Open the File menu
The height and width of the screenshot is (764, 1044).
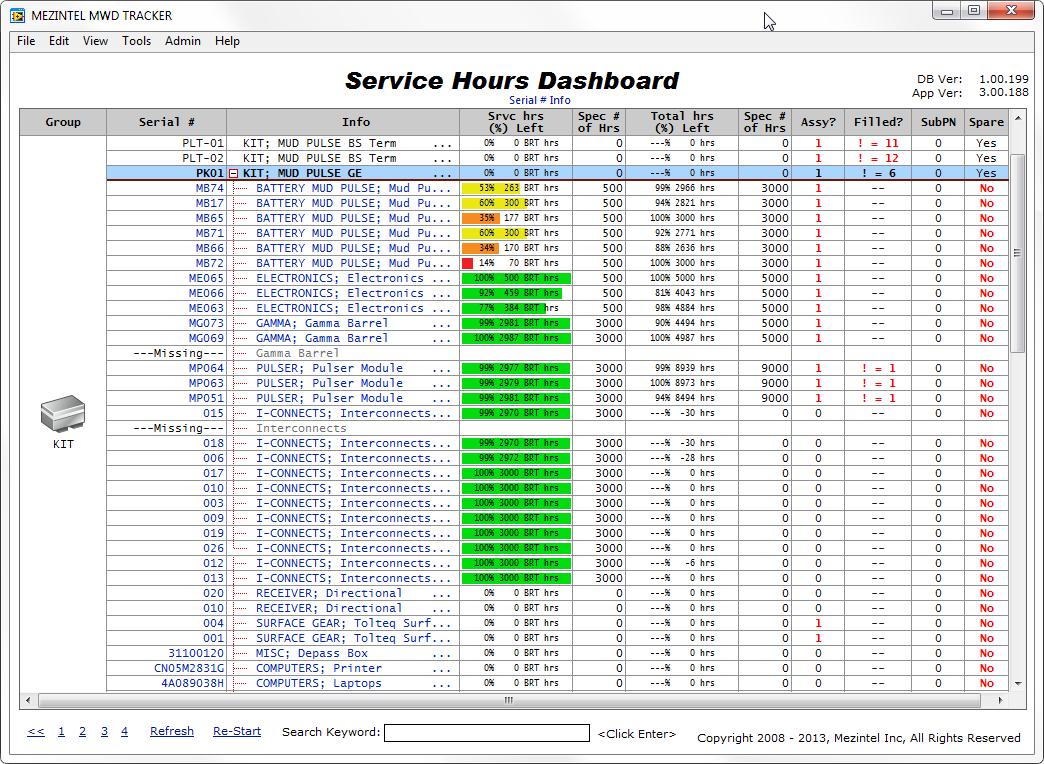(x=26, y=41)
